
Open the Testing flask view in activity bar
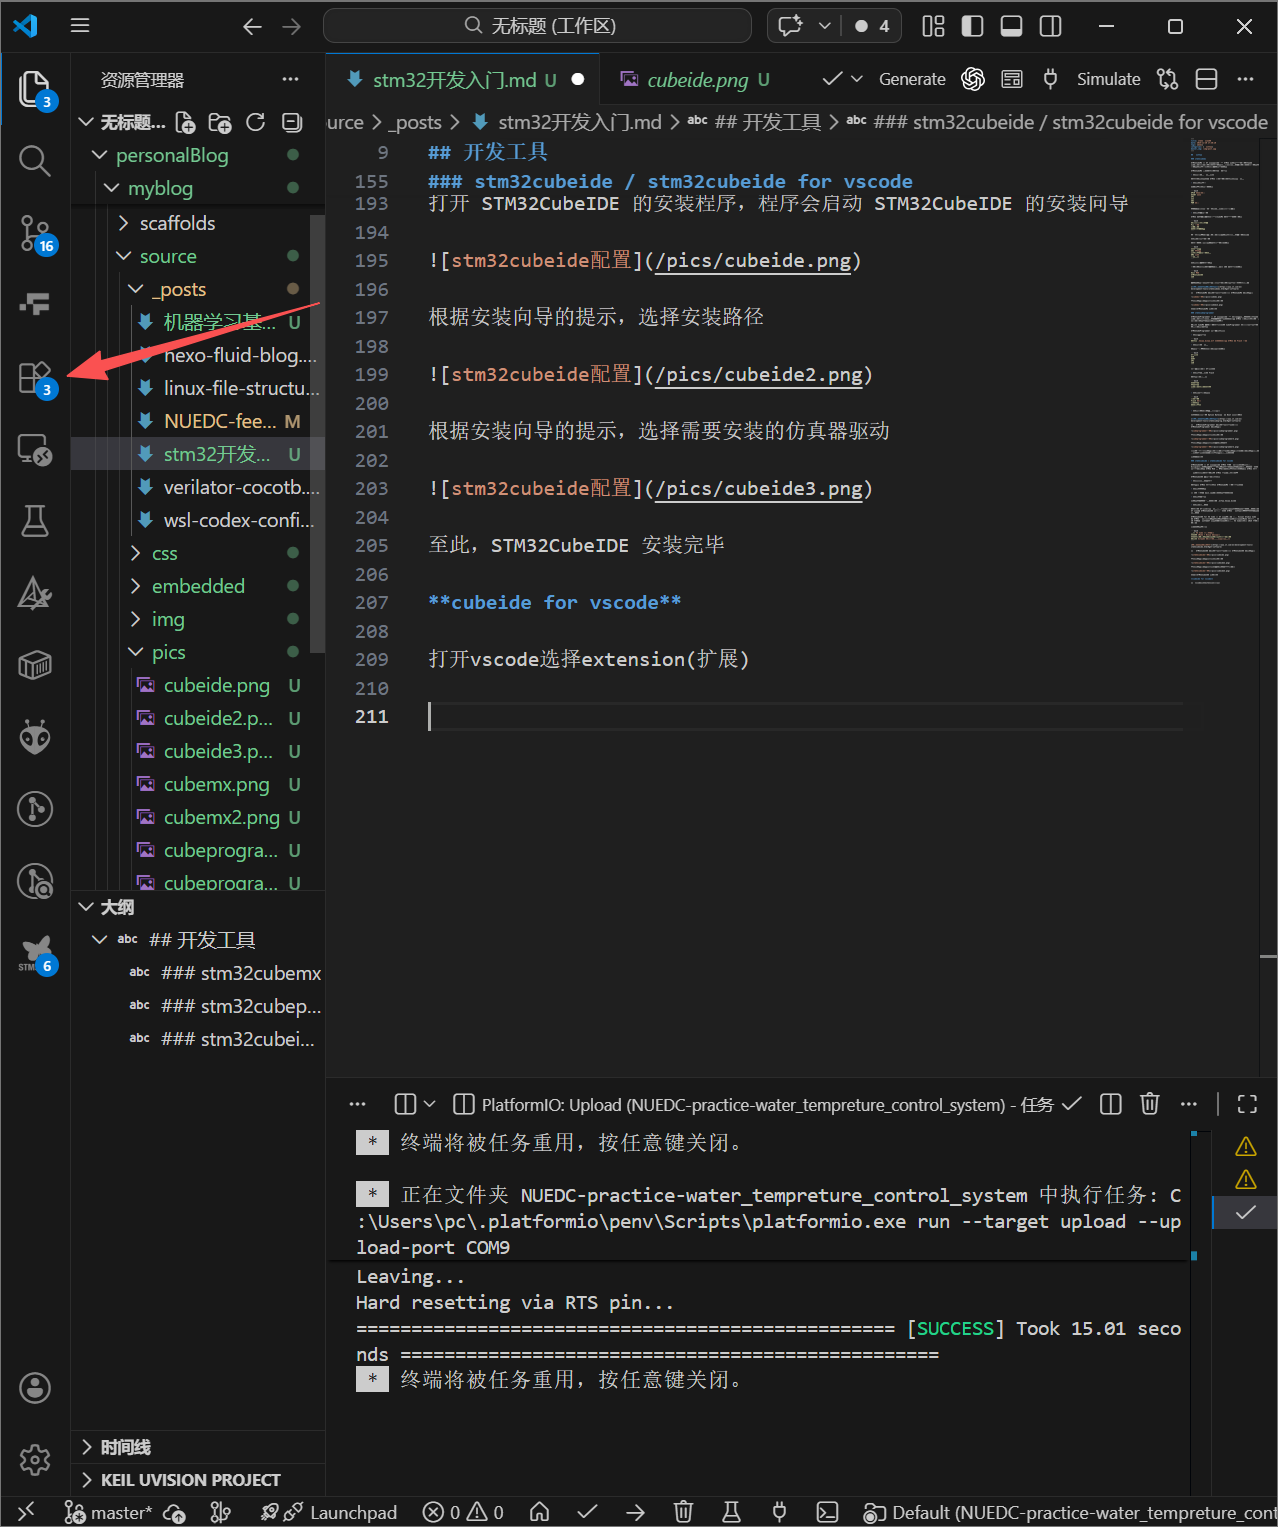pos(35,520)
